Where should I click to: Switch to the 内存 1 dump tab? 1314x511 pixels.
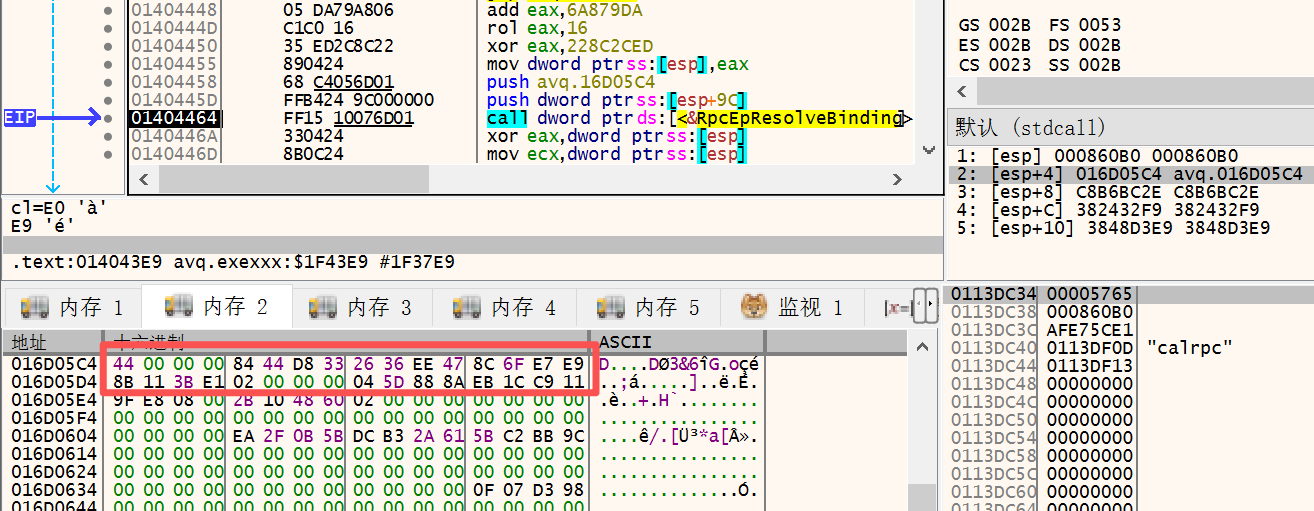[x=71, y=307]
